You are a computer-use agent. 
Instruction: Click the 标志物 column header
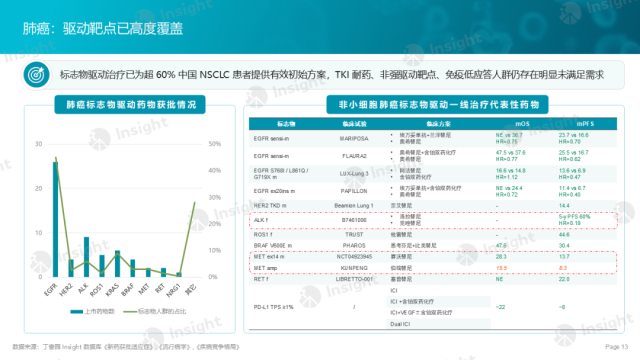(x=286, y=124)
